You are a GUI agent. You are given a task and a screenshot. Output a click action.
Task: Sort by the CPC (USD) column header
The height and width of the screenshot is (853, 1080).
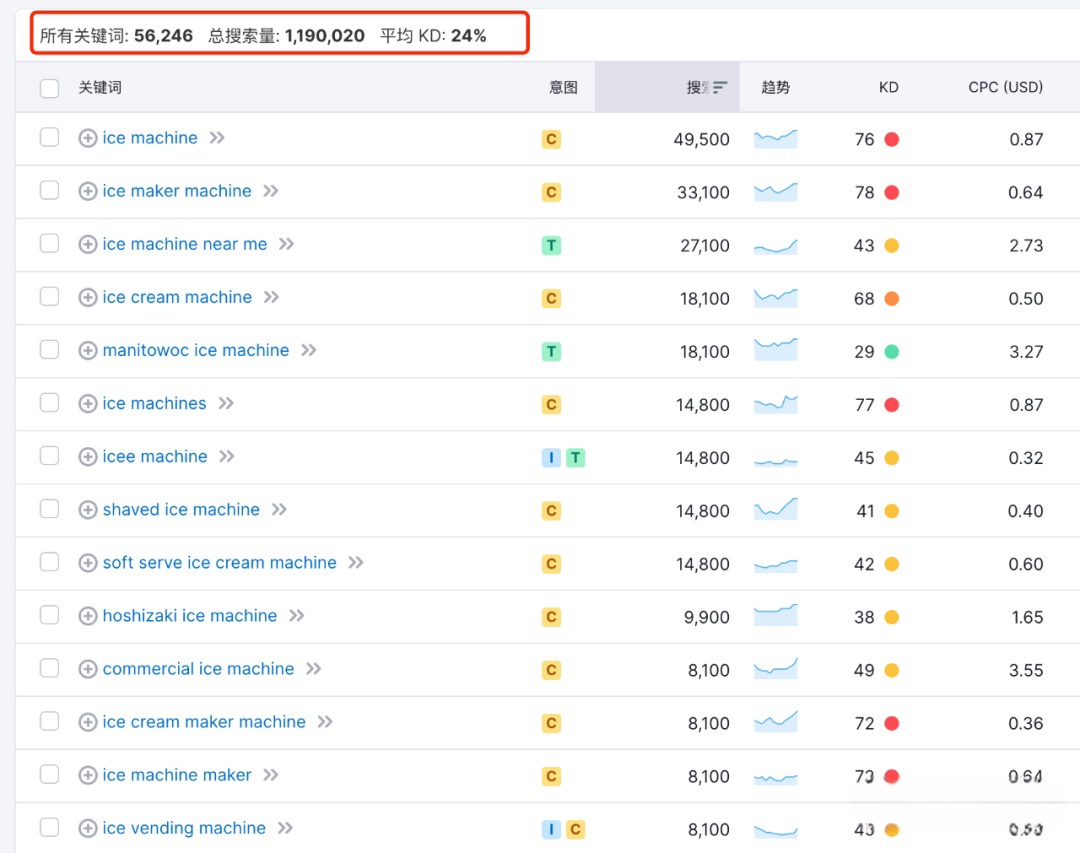pyautogui.click(x=1006, y=88)
